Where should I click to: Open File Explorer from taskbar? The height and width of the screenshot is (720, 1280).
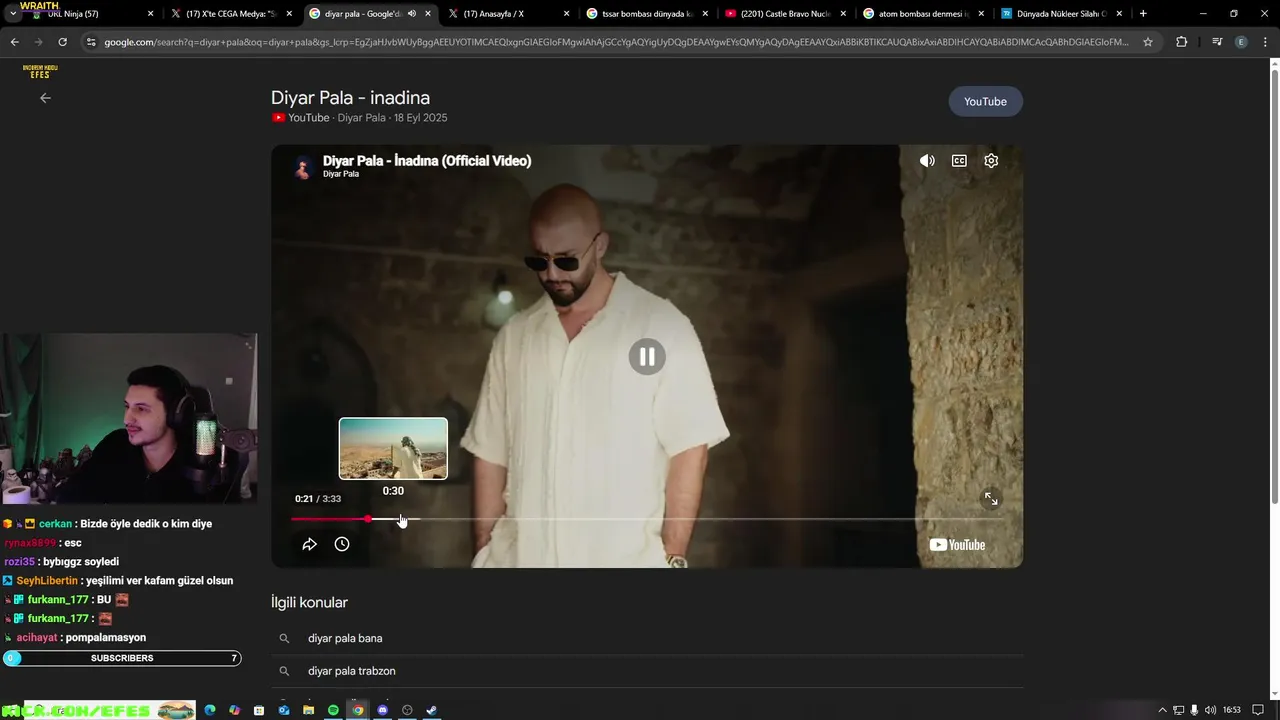pos(308,710)
